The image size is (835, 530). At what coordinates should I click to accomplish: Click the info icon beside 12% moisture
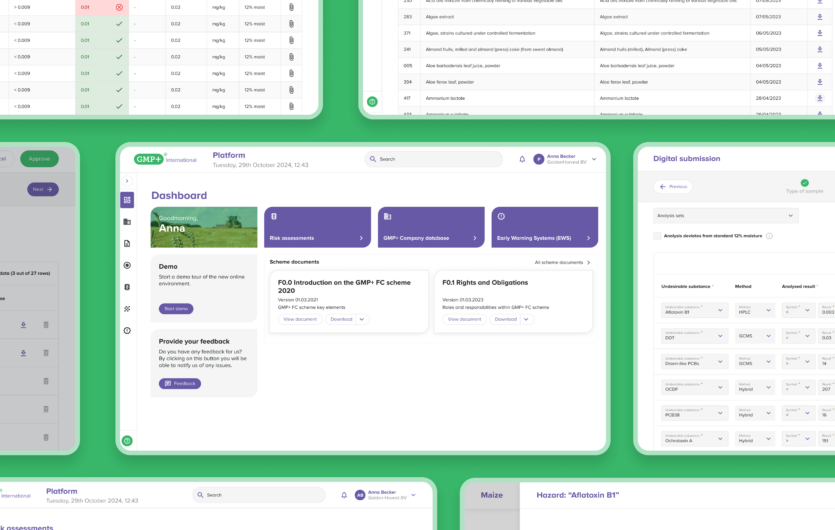pyautogui.click(x=769, y=236)
